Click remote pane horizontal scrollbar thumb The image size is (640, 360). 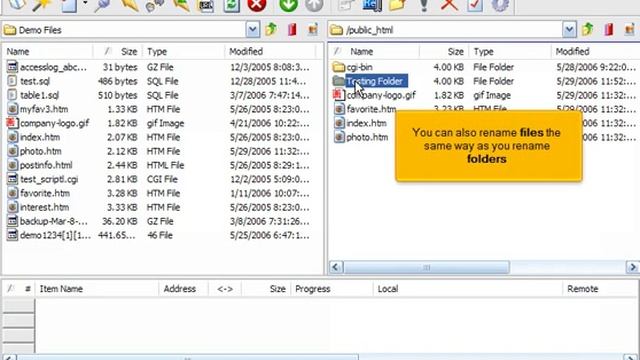click(x=427, y=267)
